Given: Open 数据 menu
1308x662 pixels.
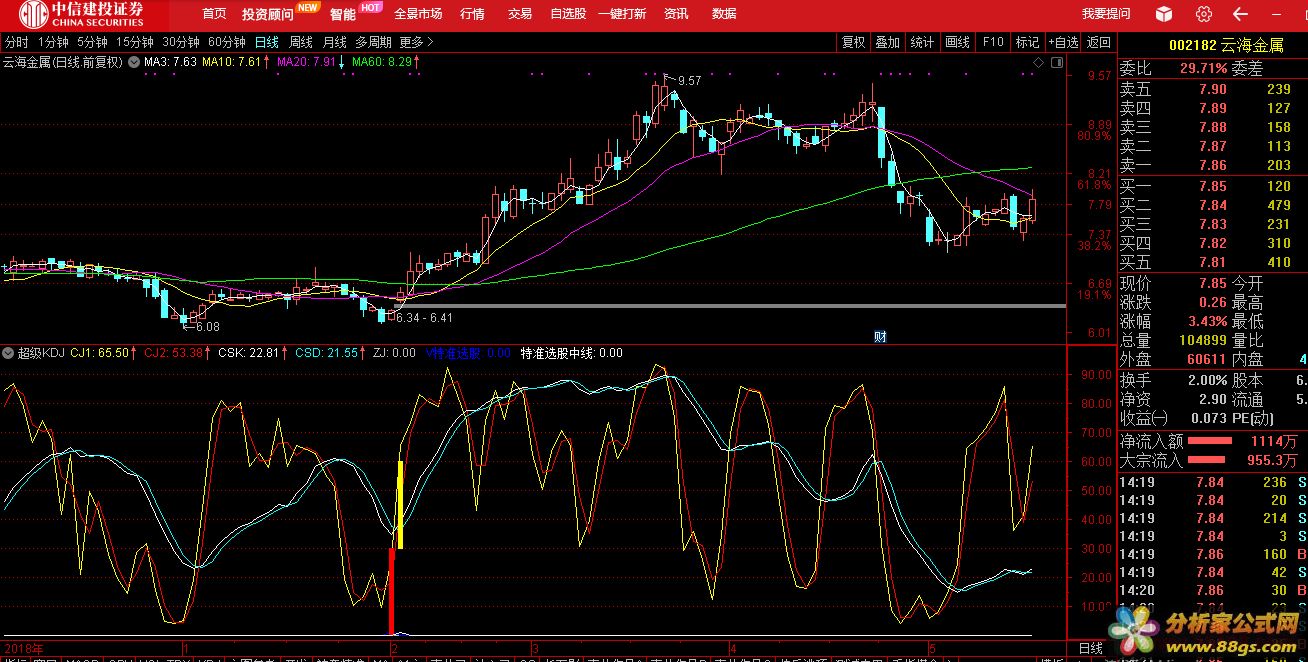Looking at the screenshot, I should (724, 14).
